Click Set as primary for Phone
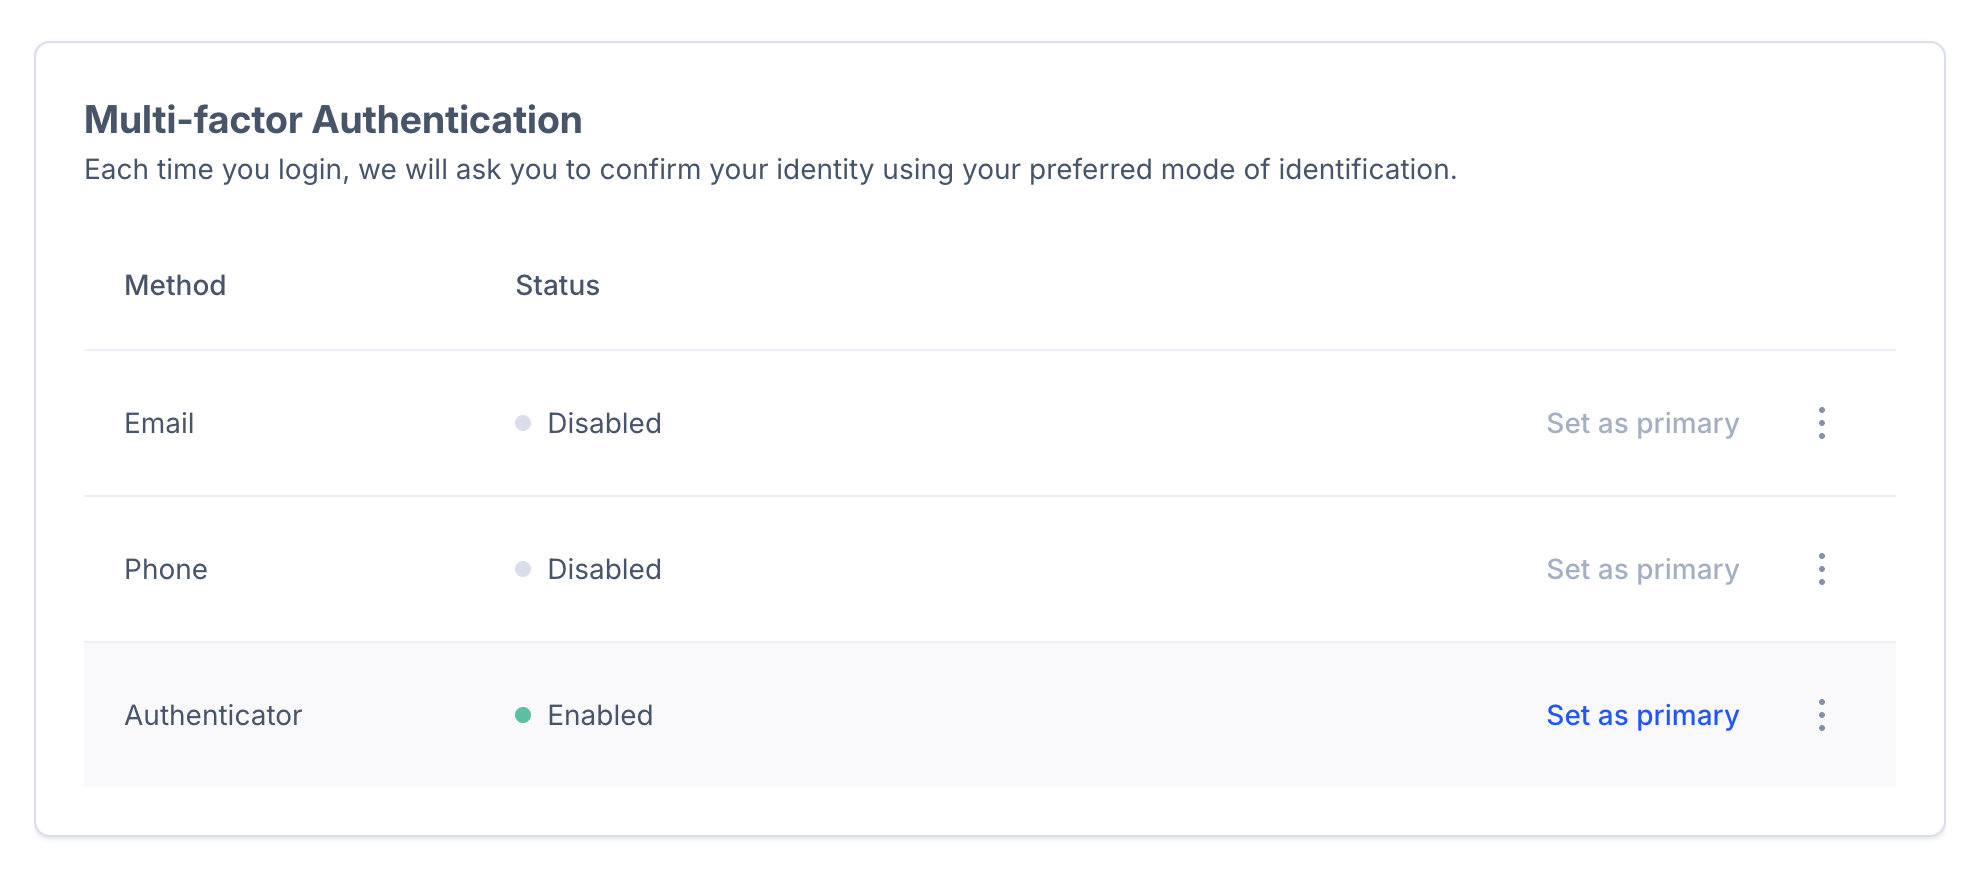 [1642, 569]
